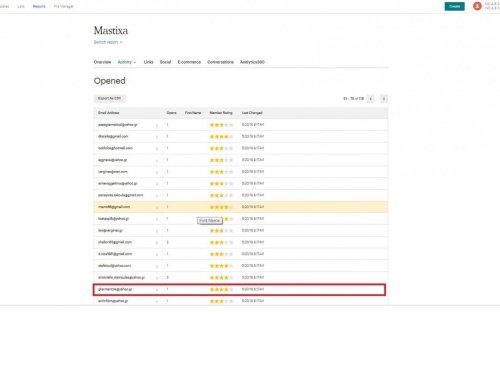This screenshot has height=374, width=500.
Task: Open Reports in top navigation
Action: click(39, 6)
